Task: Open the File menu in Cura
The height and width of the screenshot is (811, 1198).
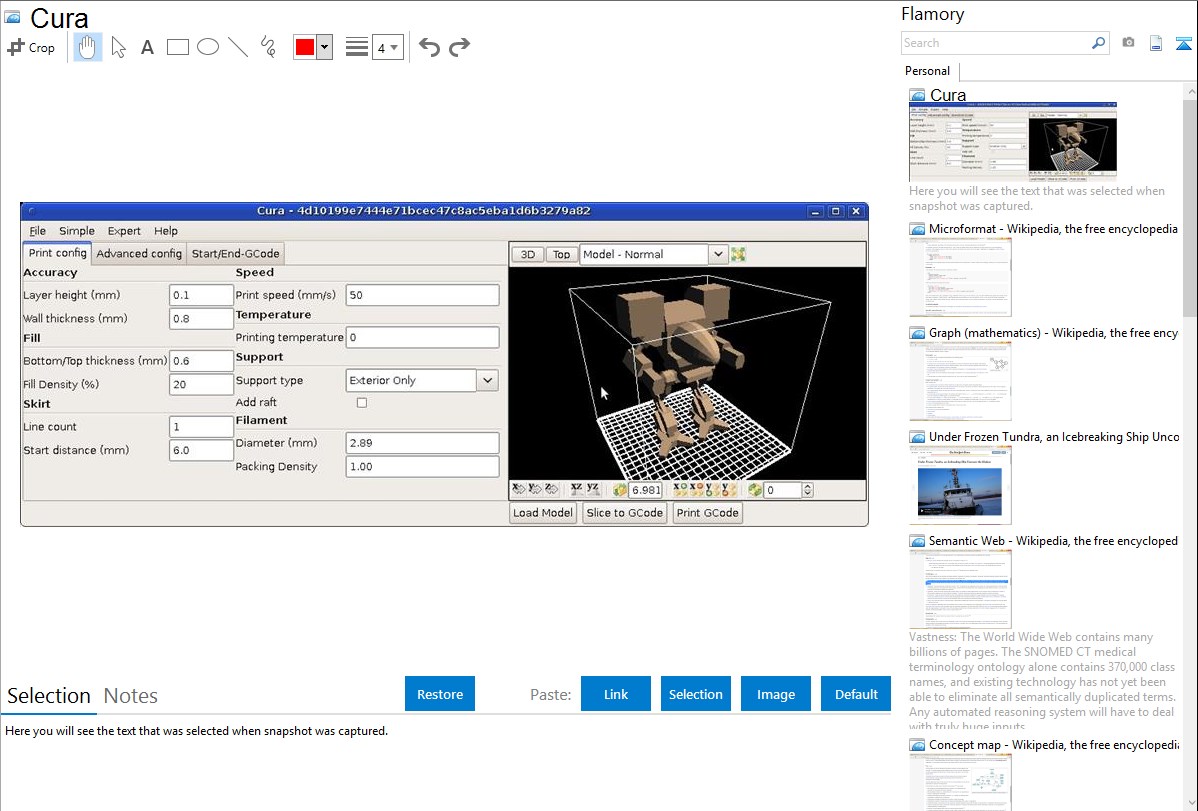Action: [37, 231]
